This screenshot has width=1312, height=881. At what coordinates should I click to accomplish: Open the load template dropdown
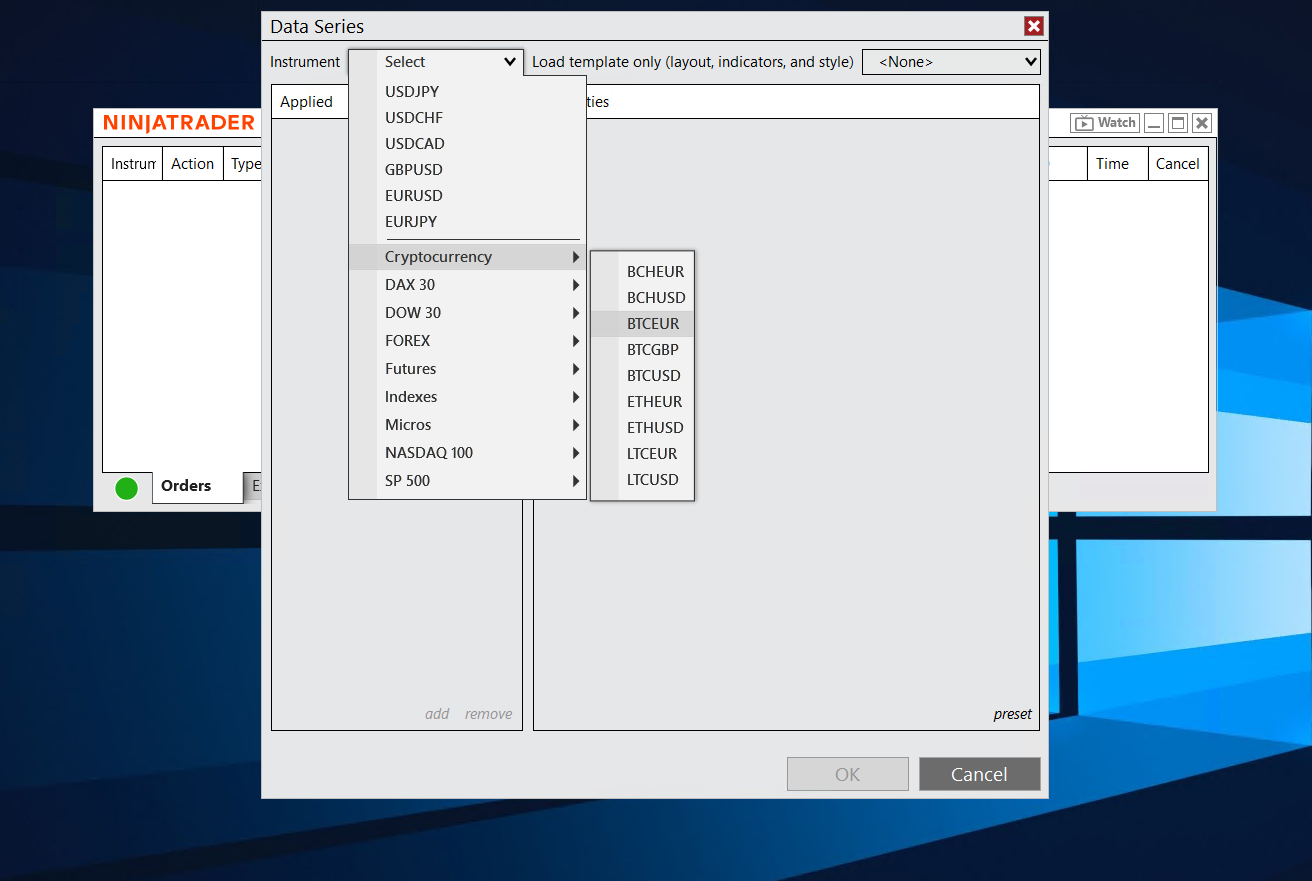[950, 62]
